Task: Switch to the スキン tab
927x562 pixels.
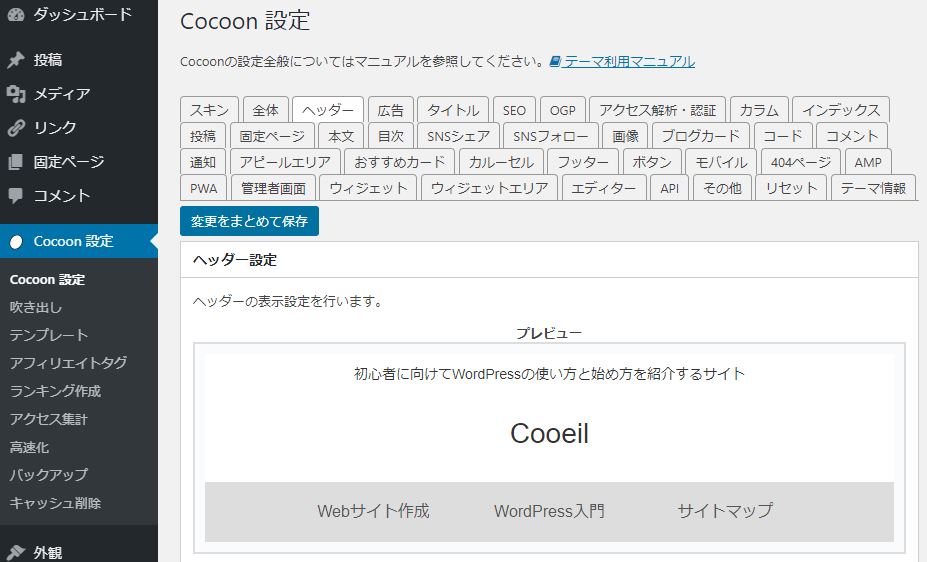Action: (209, 110)
